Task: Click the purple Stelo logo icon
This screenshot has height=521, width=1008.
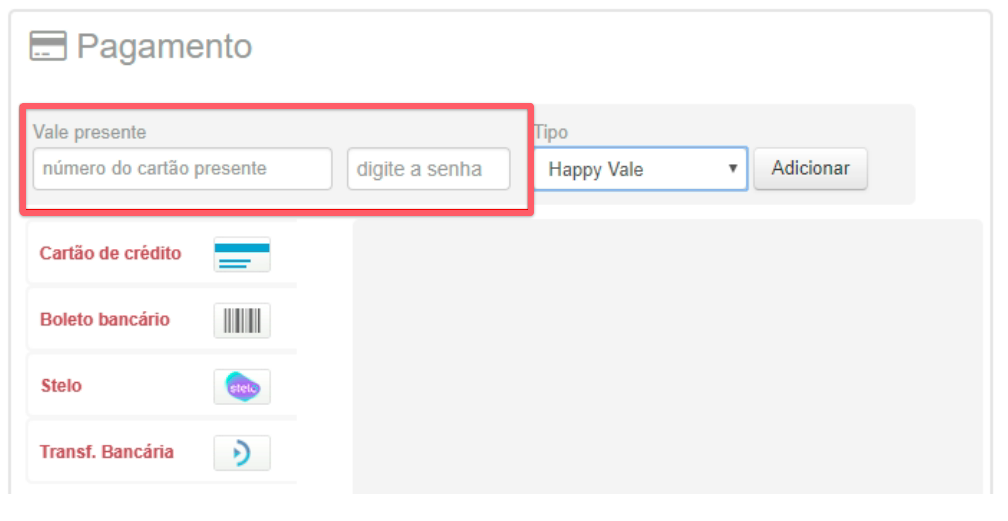Action: (x=242, y=386)
